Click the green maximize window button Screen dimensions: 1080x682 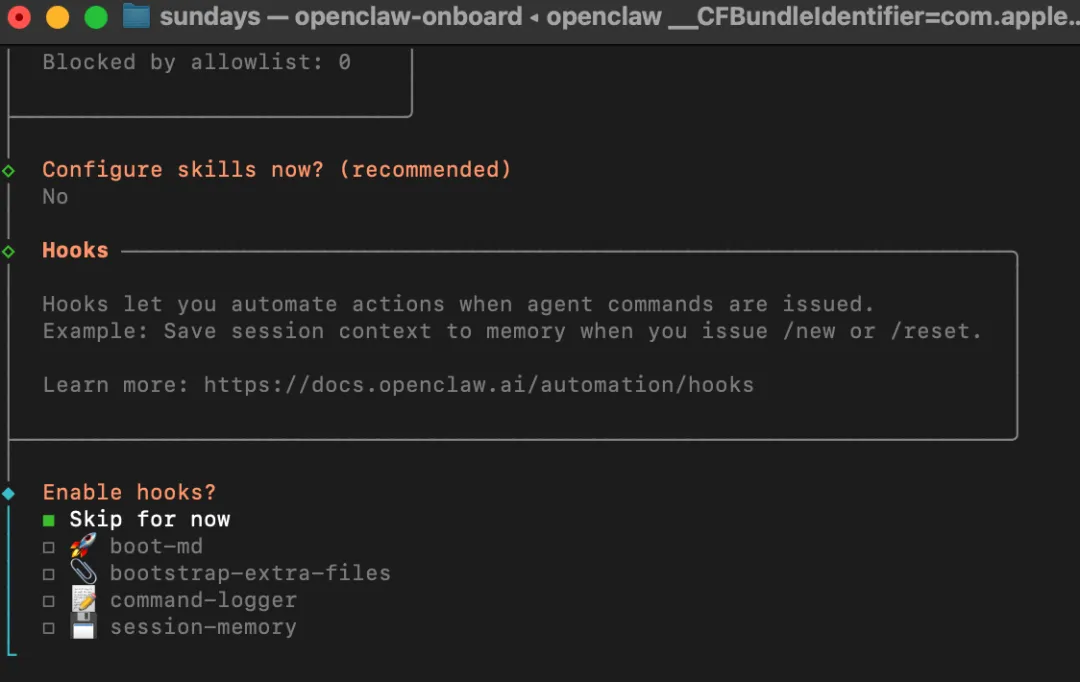tap(96, 17)
